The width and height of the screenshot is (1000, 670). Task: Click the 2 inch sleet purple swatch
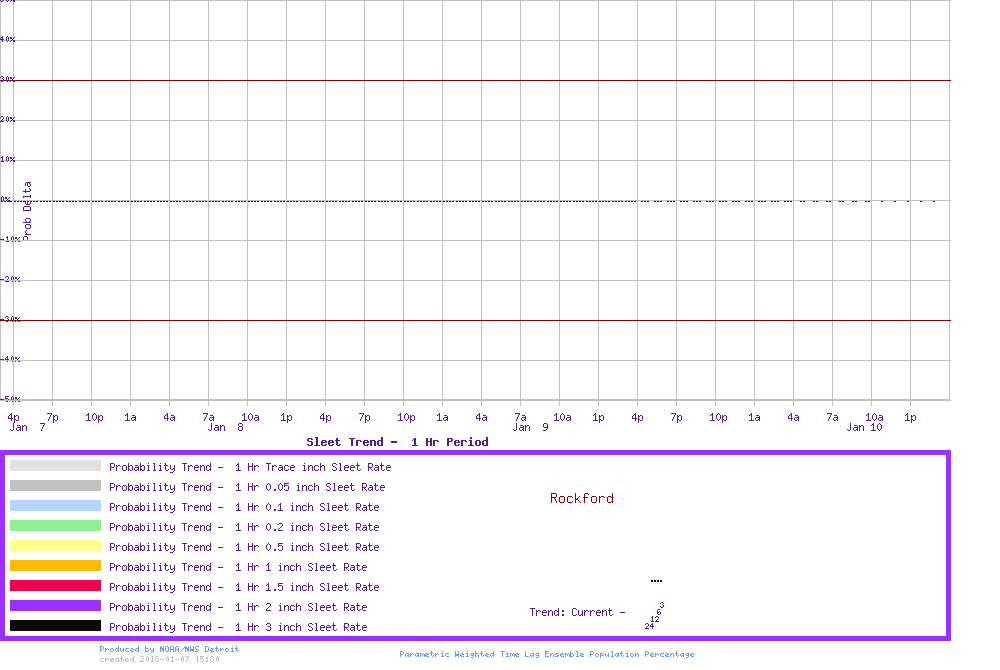click(55, 606)
